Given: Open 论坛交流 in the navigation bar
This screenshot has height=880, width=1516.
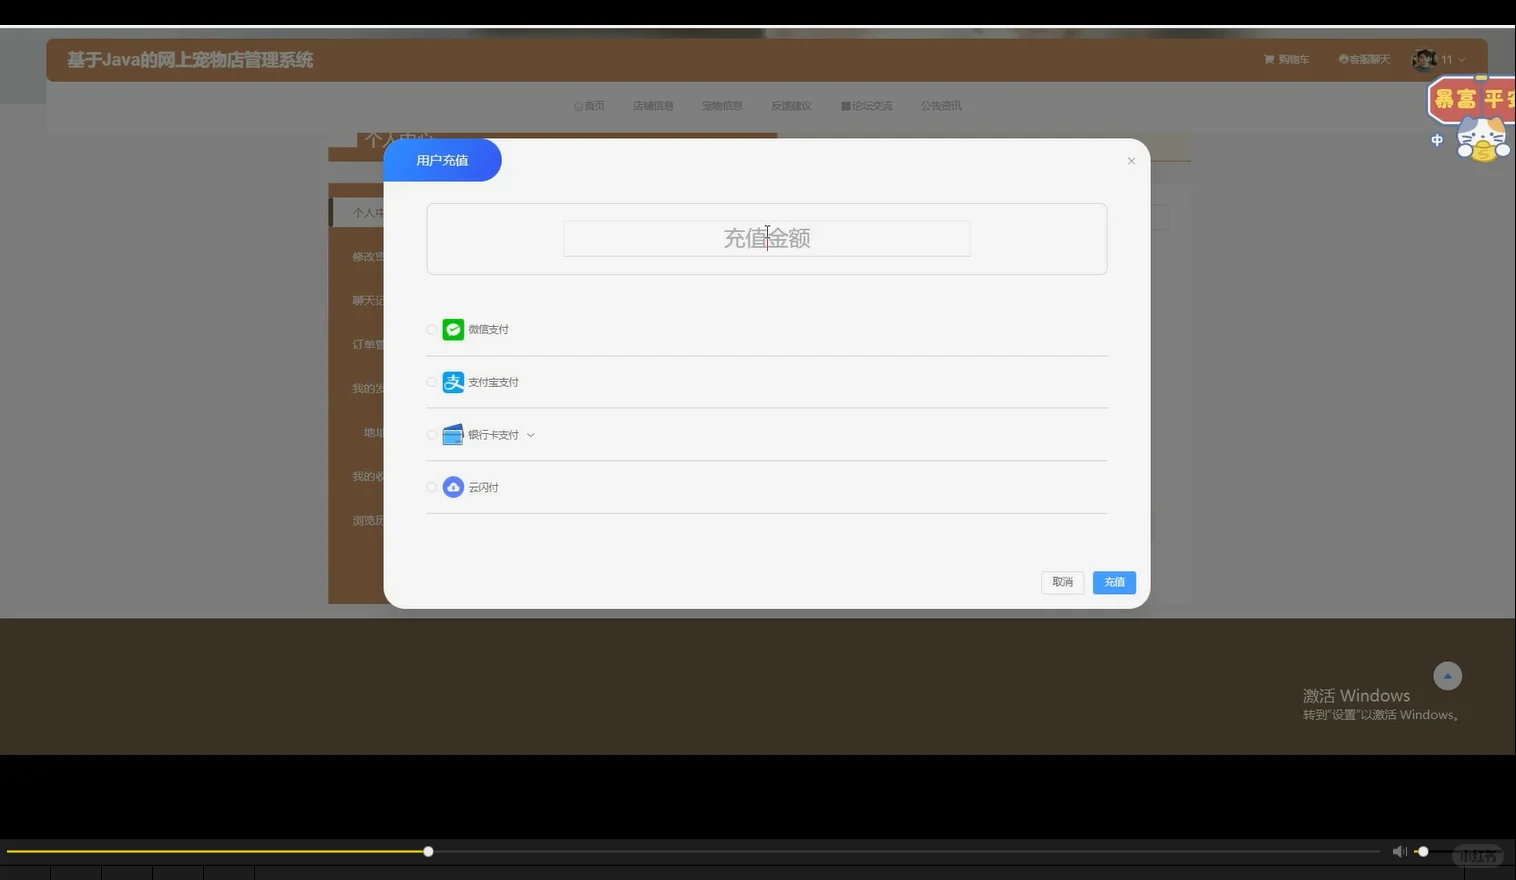Looking at the screenshot, I should point(866,106).
